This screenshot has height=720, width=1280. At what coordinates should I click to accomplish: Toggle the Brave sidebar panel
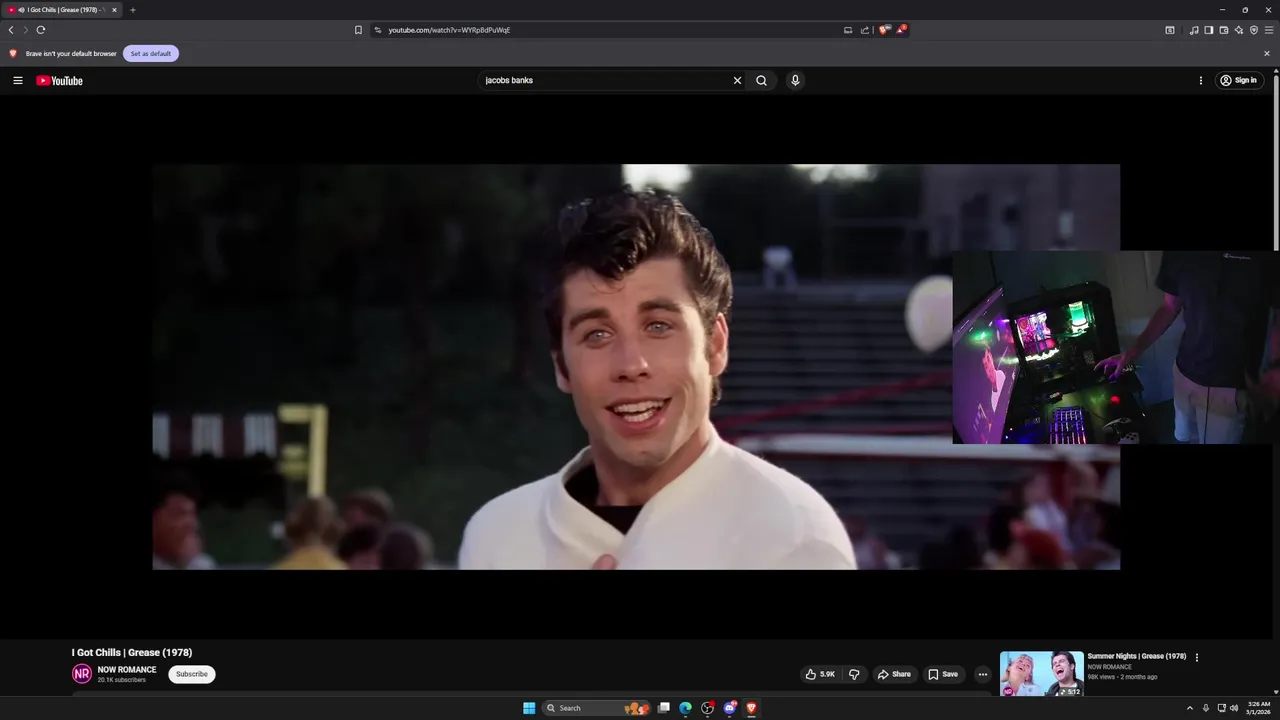1209,30
